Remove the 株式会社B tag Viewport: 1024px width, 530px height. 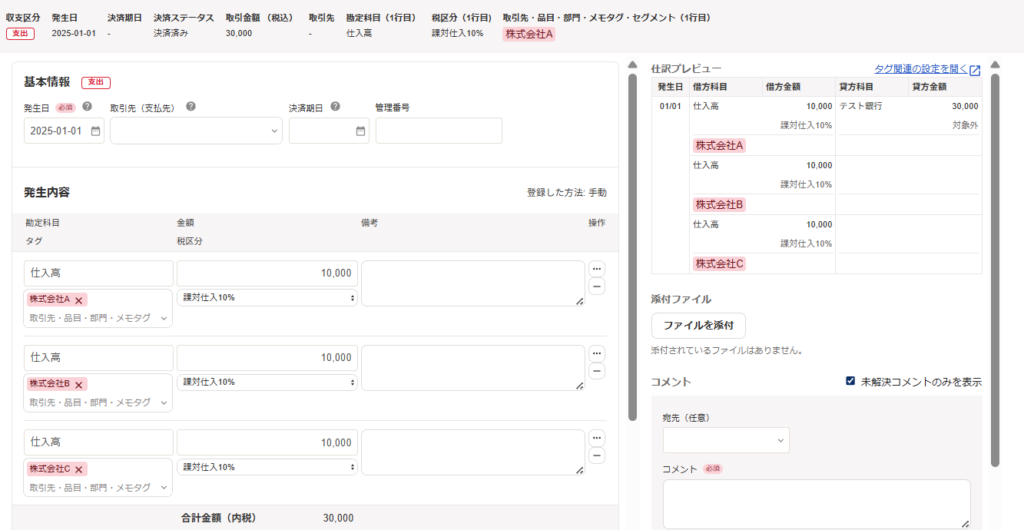(x=79, y=384)
